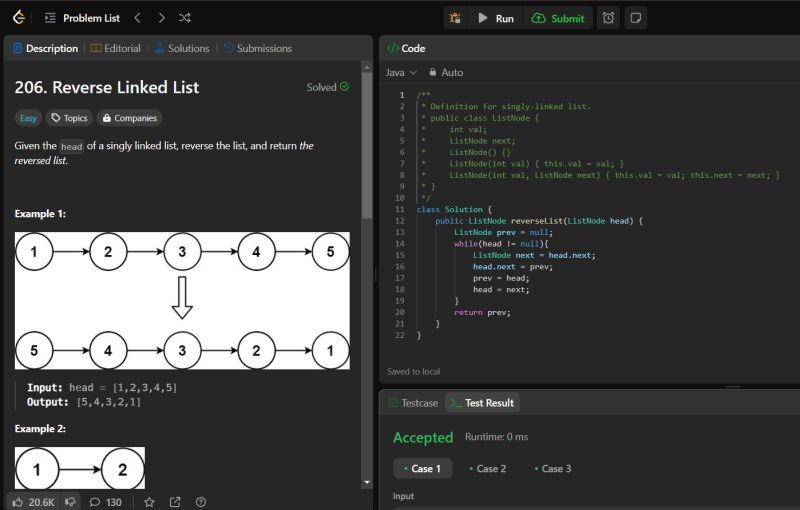Screen dimensions: 800x510
Task: Click the Code panel header icon
Action: tap(392, 48)
